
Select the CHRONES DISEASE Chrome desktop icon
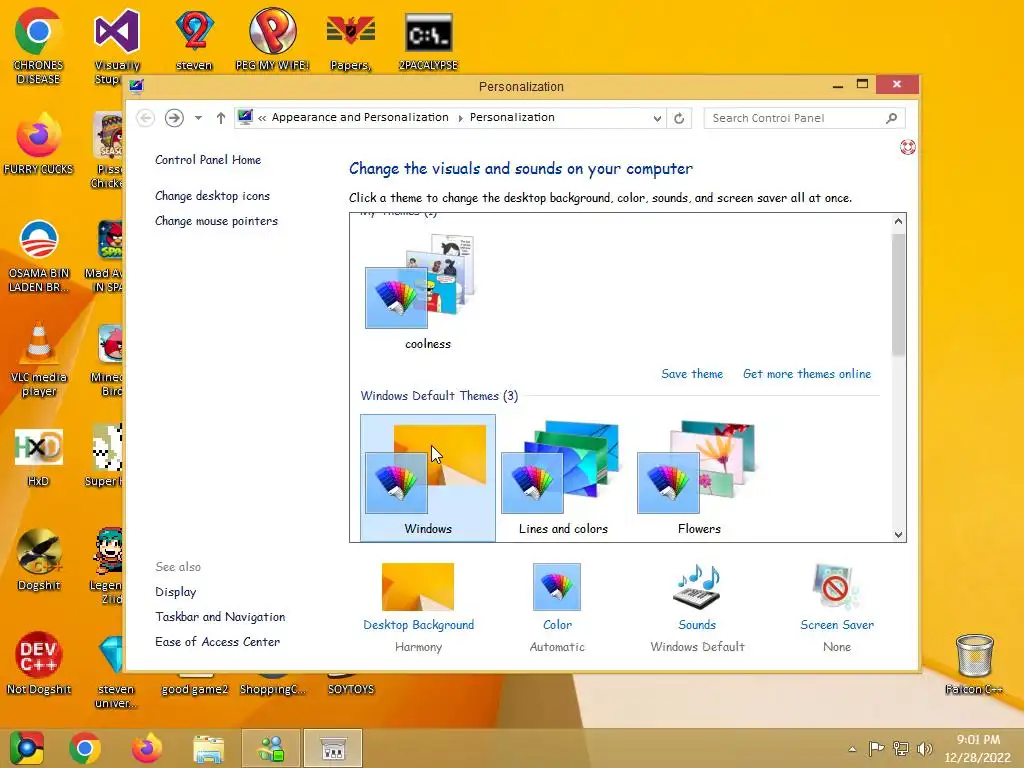coord(38,46)
